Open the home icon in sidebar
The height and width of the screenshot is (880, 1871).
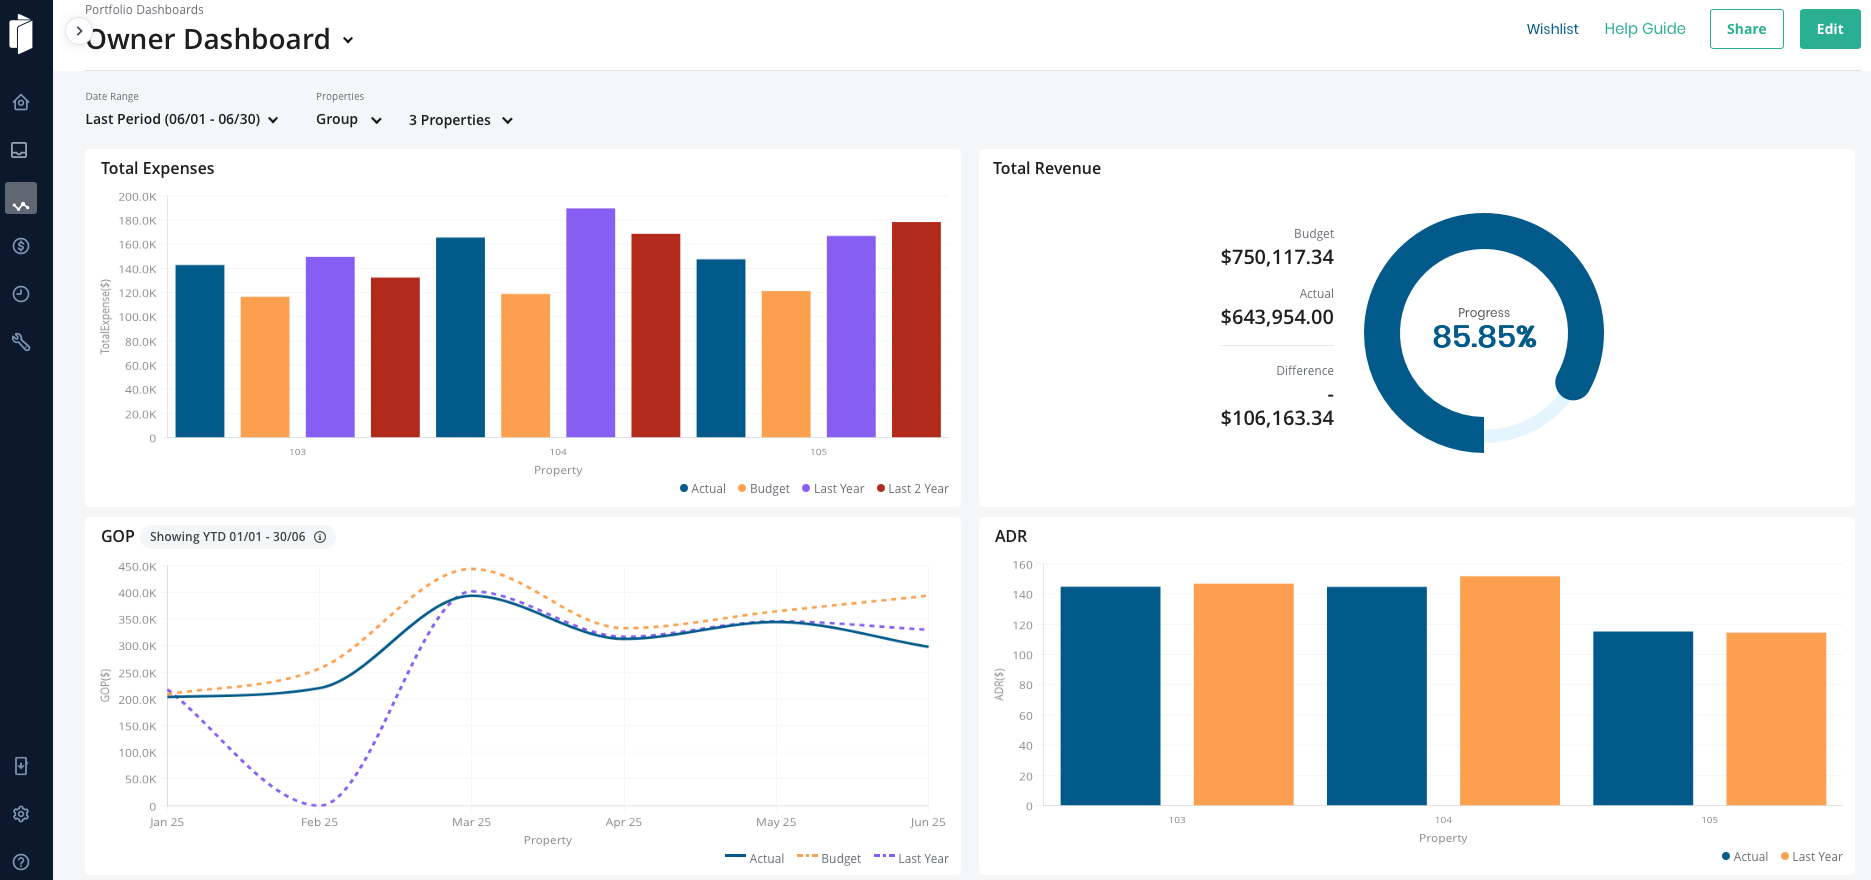pyautogui.click(x=21, y=102)
